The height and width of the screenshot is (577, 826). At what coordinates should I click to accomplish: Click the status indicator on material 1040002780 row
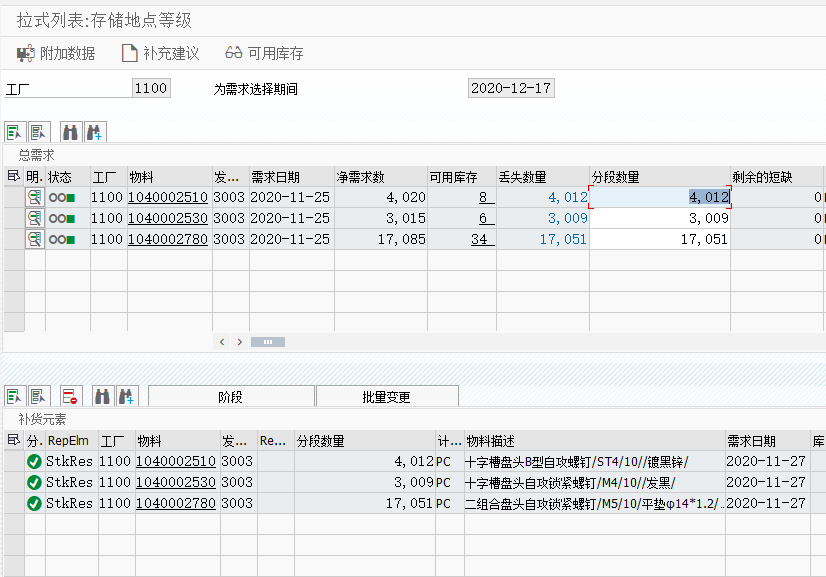(x=62, y=239)
